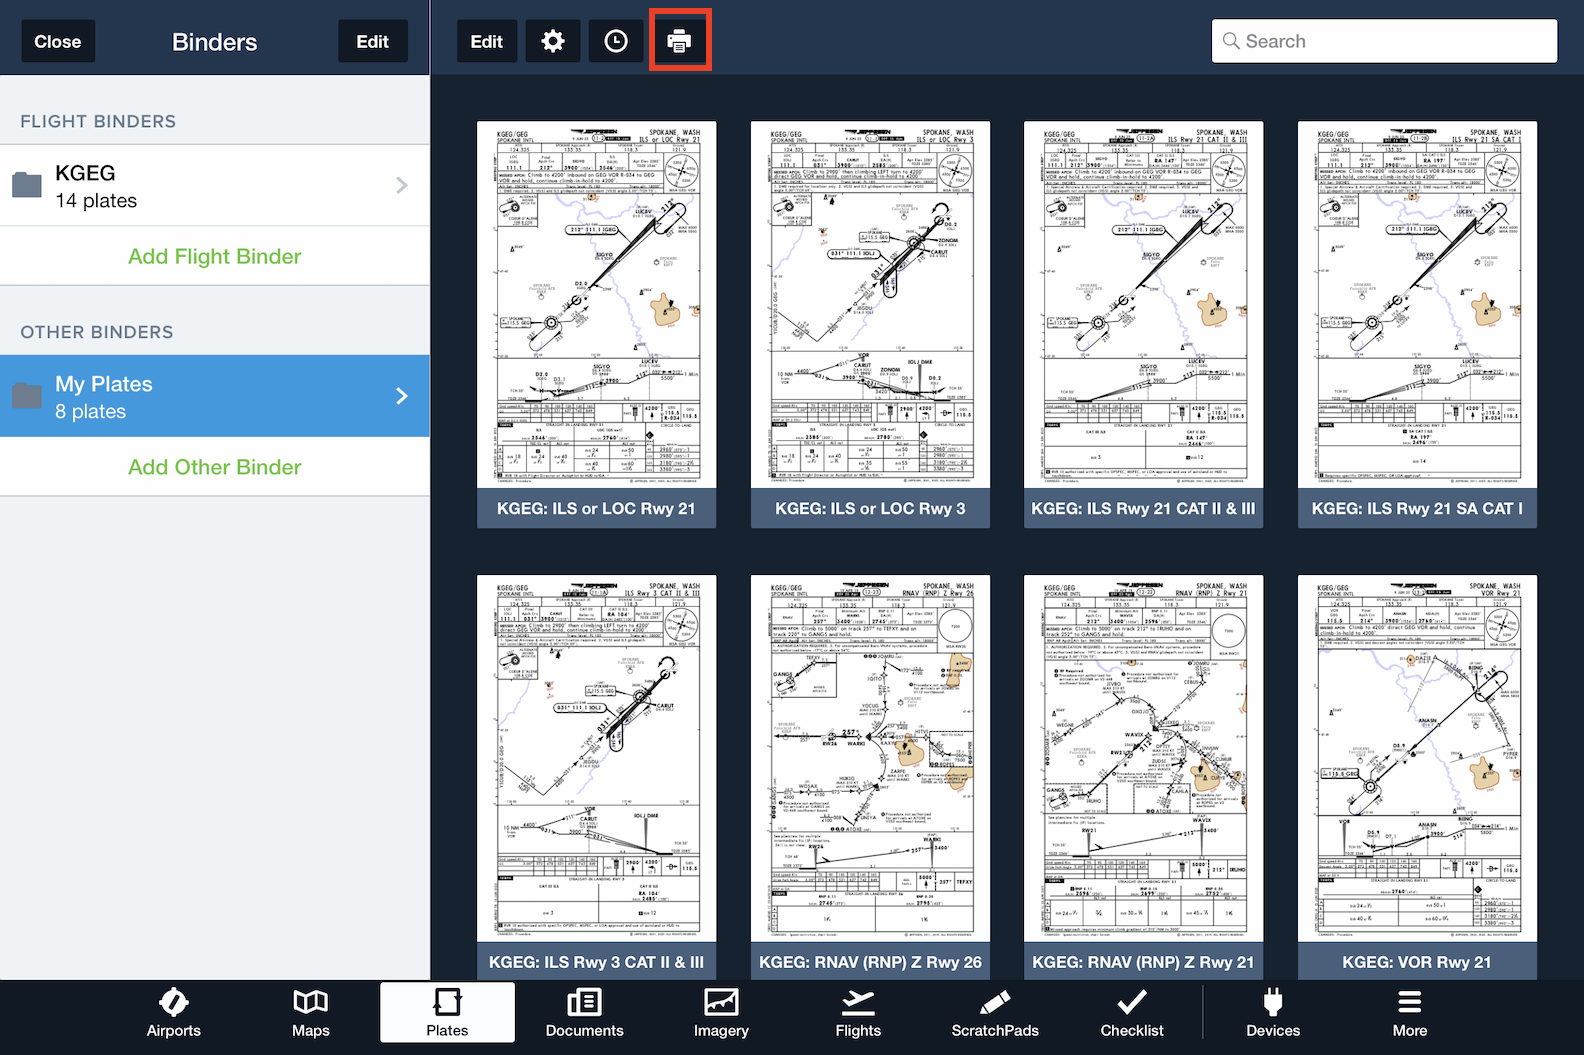Tap Add Other Binder link
Screen dimensions: 1584x1055
pos(214,467)
